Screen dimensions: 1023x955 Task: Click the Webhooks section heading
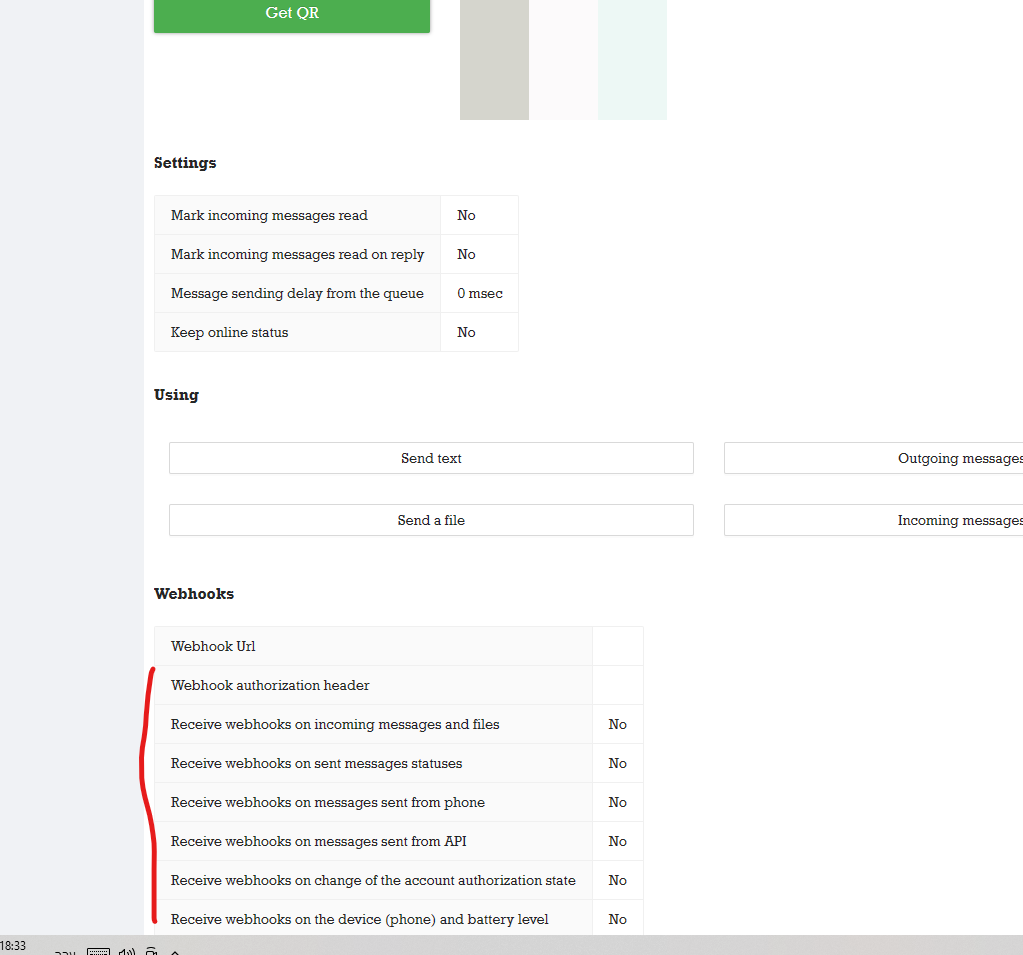click(x=194, y=594)
